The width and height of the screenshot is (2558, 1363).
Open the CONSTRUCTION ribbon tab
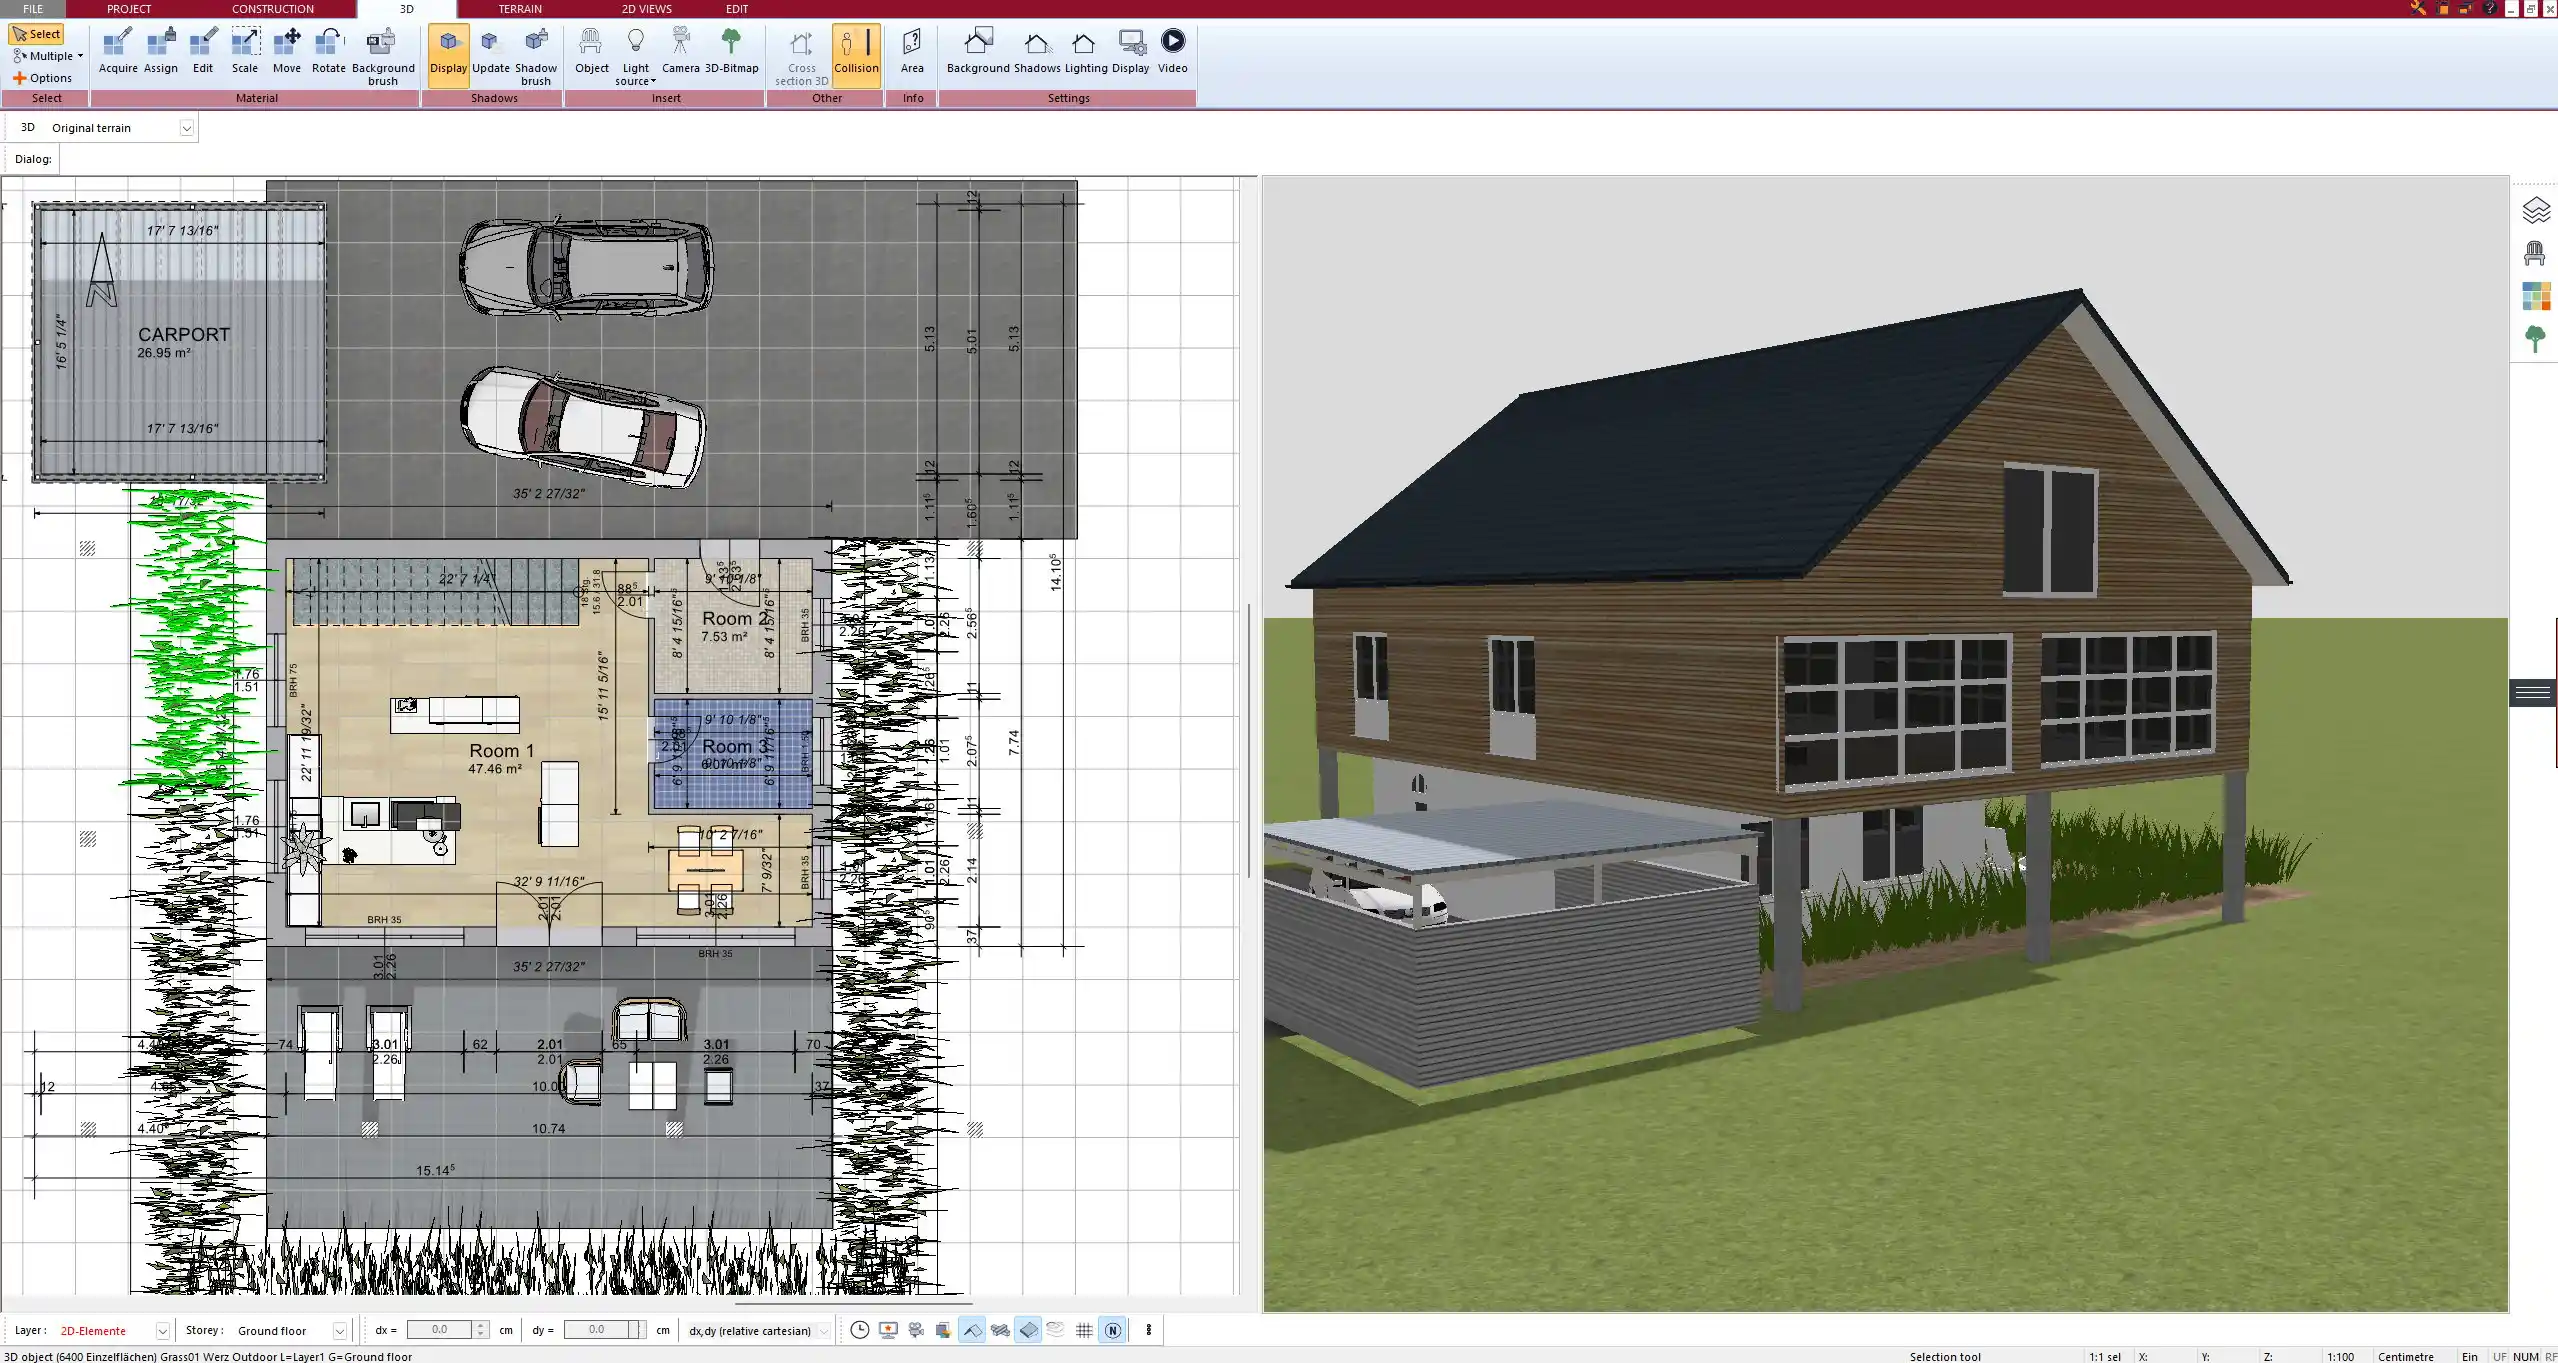click(x=272, y=9)
